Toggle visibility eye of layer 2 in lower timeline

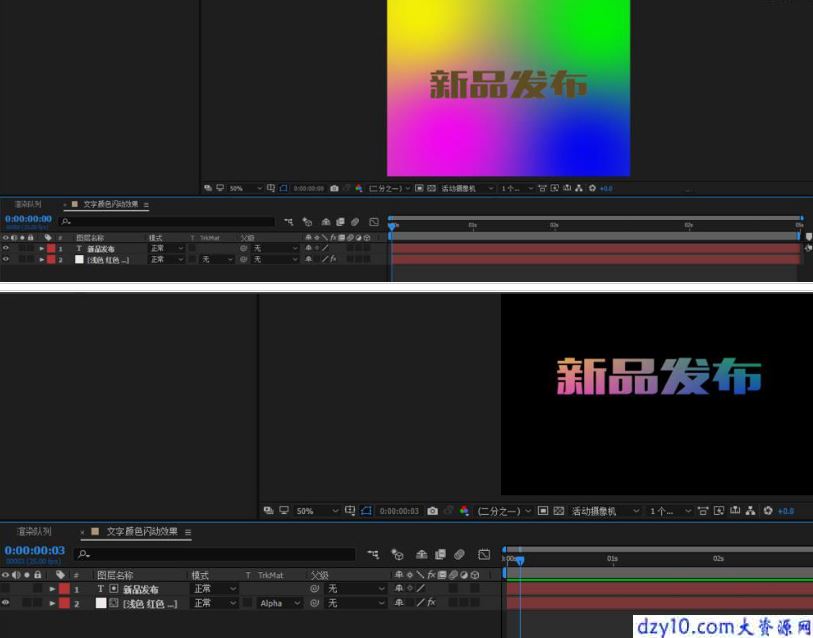[x=6, y=603]
